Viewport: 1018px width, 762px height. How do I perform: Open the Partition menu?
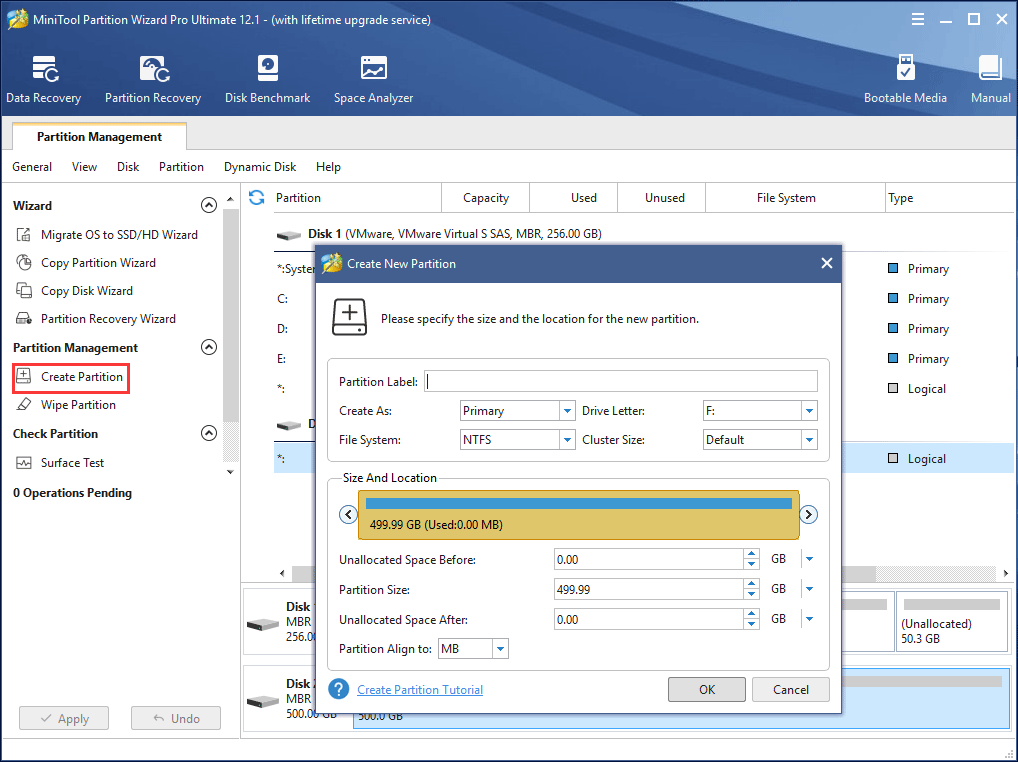[x=181, y=167]
